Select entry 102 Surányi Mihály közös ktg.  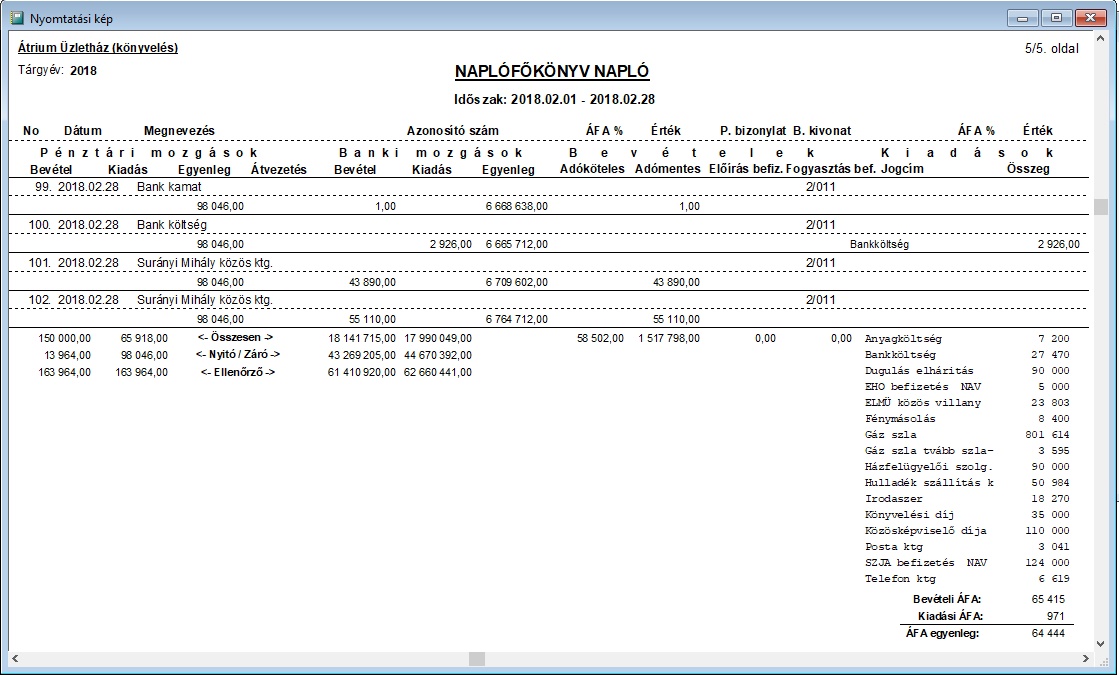(x=204, y=300)
